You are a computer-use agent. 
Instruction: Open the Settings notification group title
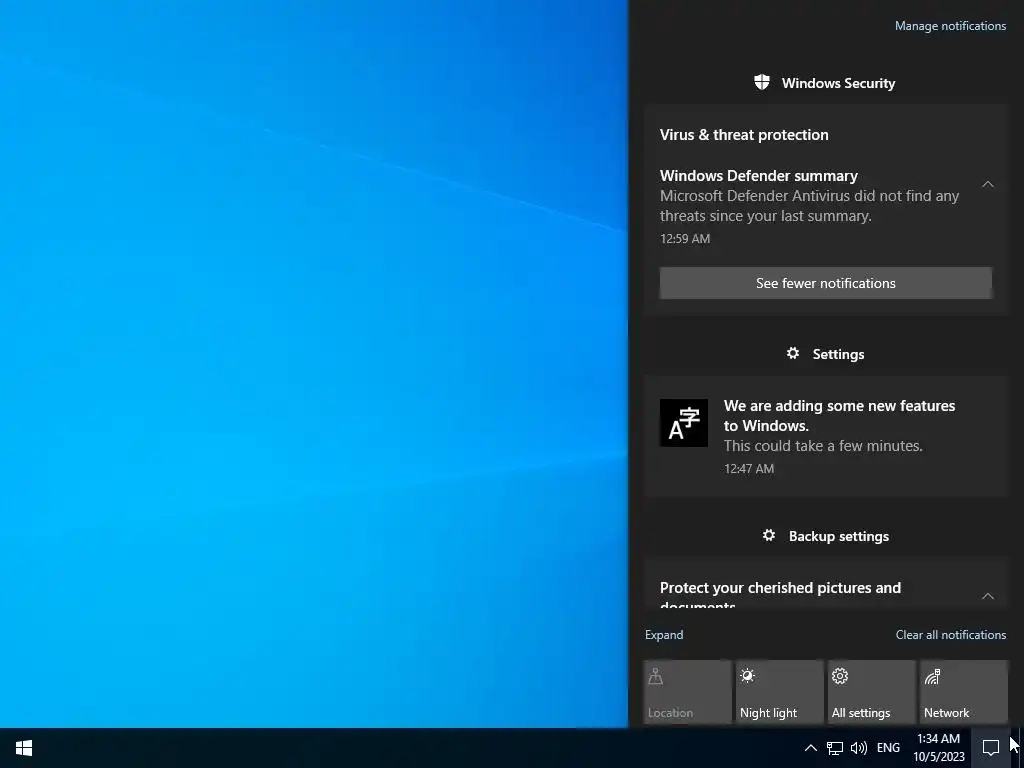[x=838, y=354]
